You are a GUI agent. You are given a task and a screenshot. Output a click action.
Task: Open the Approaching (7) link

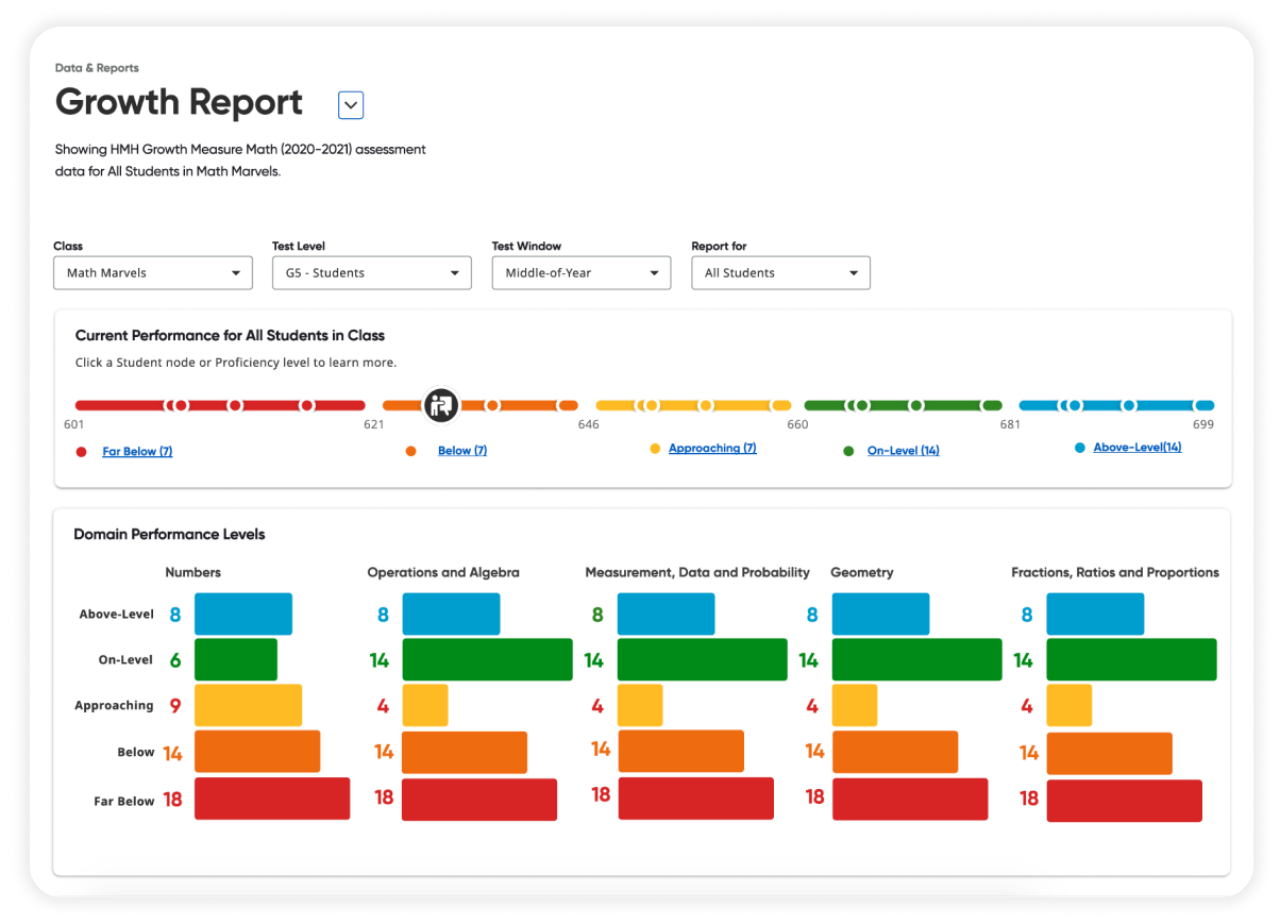point(712,447)
